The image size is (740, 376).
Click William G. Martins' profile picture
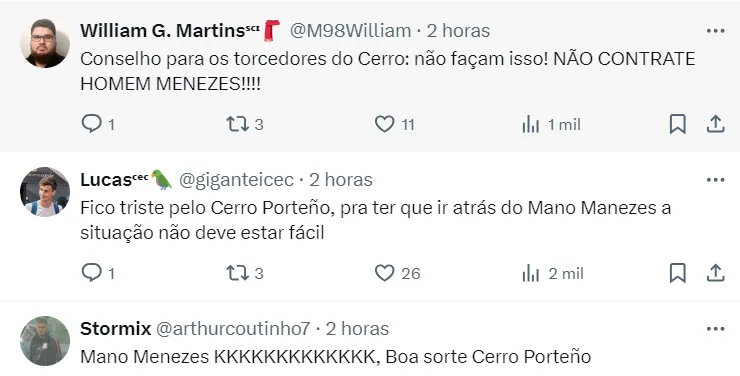(45, 43)
